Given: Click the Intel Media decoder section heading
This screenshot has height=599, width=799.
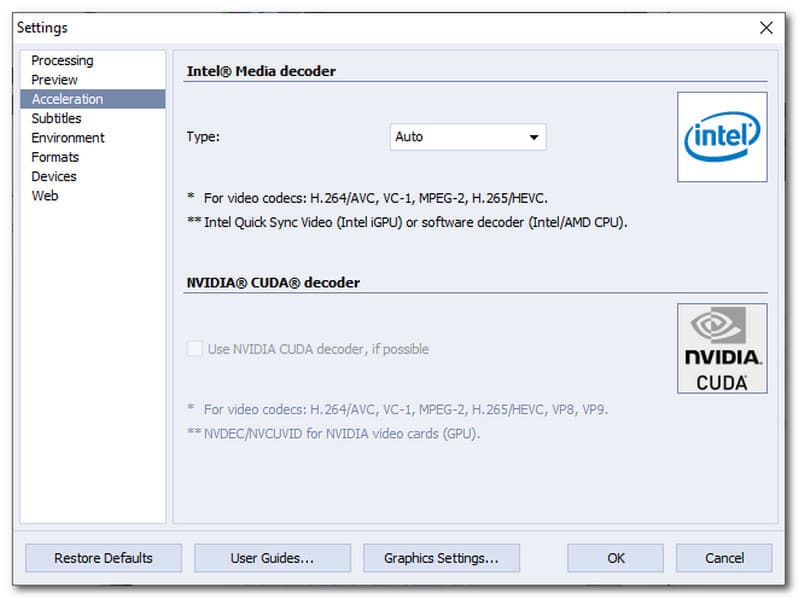Looking at the screenshot, I should (261, 71).
